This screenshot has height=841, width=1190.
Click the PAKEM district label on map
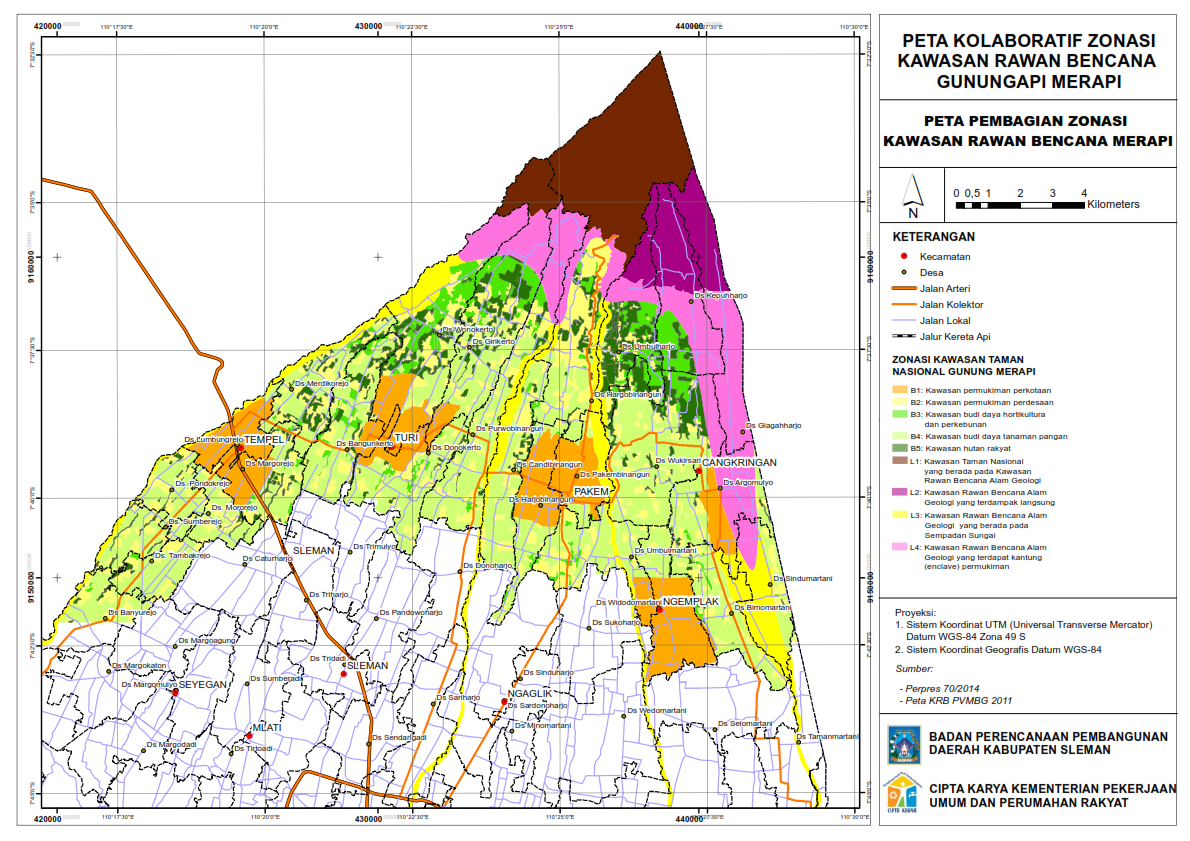pos(590,493)
